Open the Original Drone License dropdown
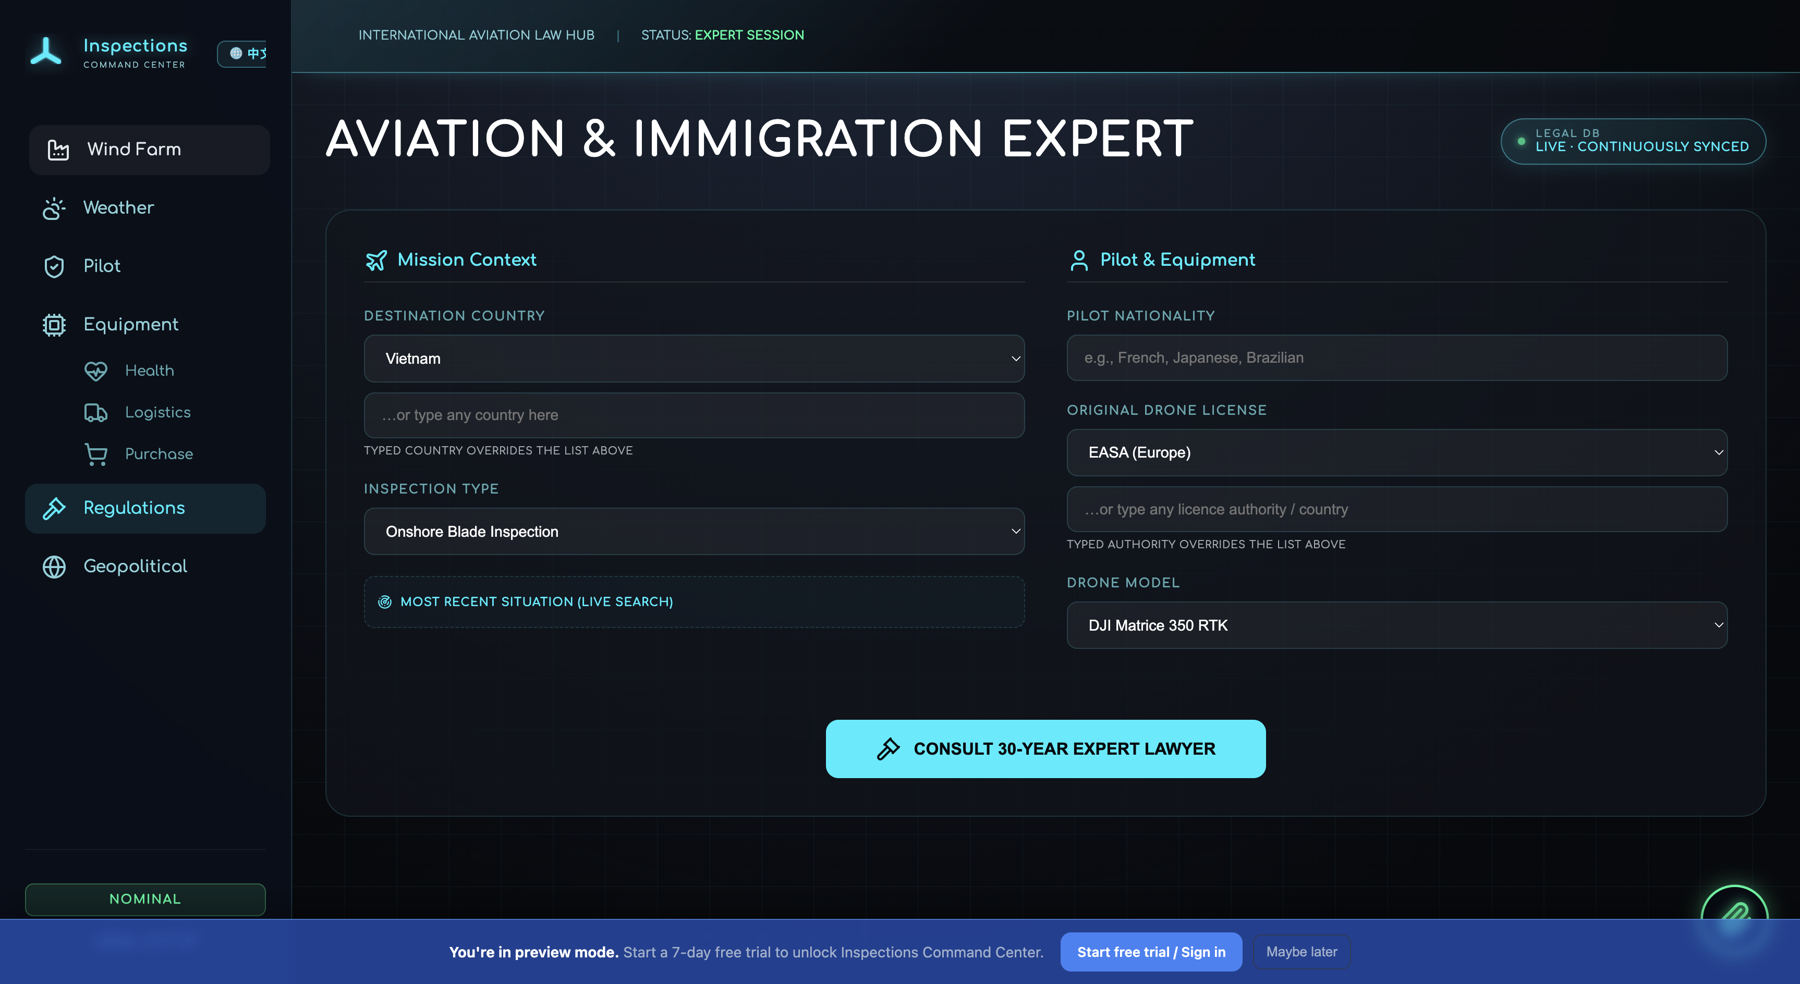The height and width of the screenshot is (984, 1800). click(x=1397, y=452)
